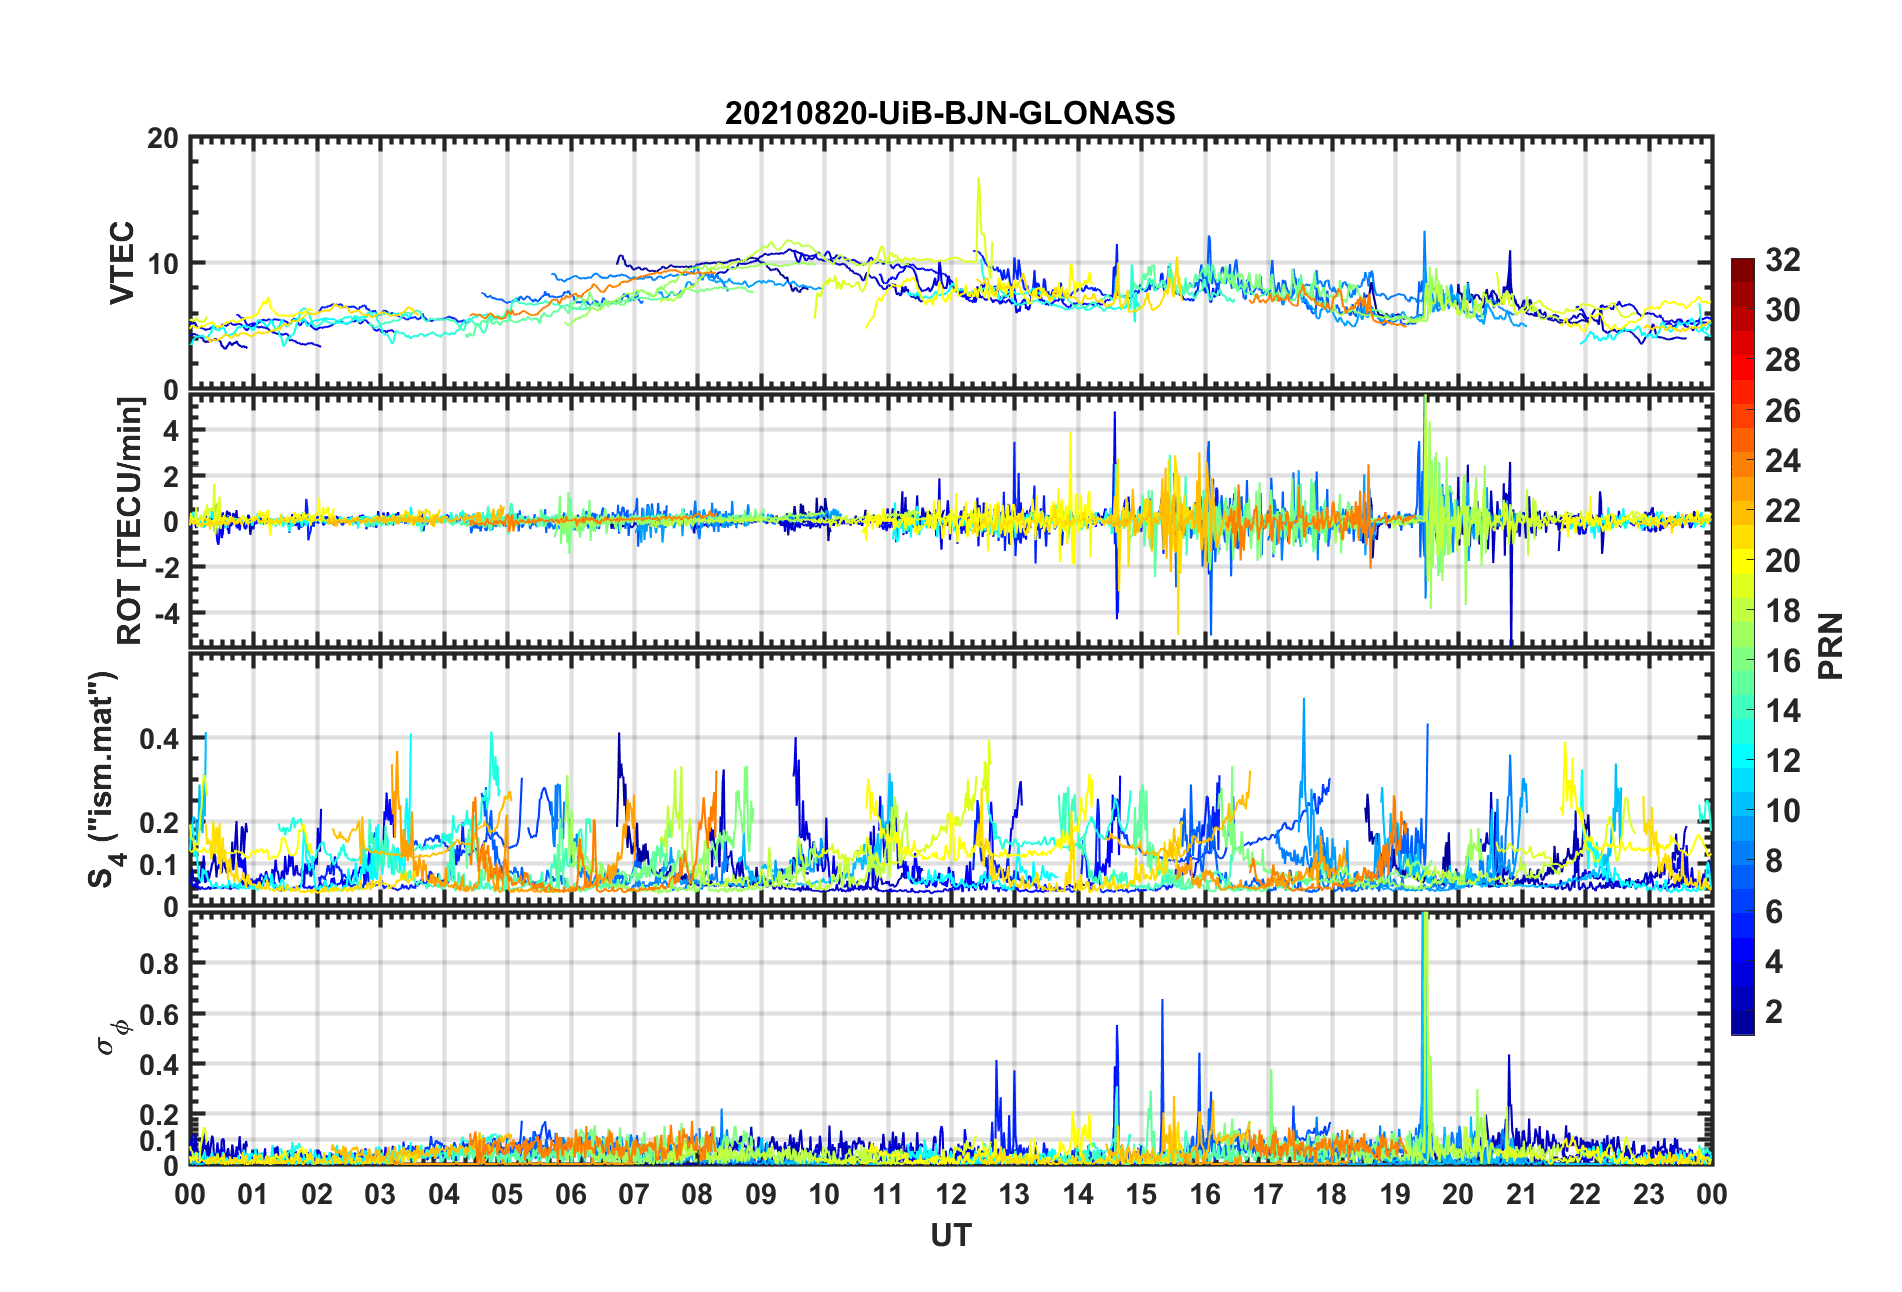The height and width of the screenshot is (1292, 1902).
Task: Click the sigma phi y-axis tick 0.6
Action: point(159,1014)
